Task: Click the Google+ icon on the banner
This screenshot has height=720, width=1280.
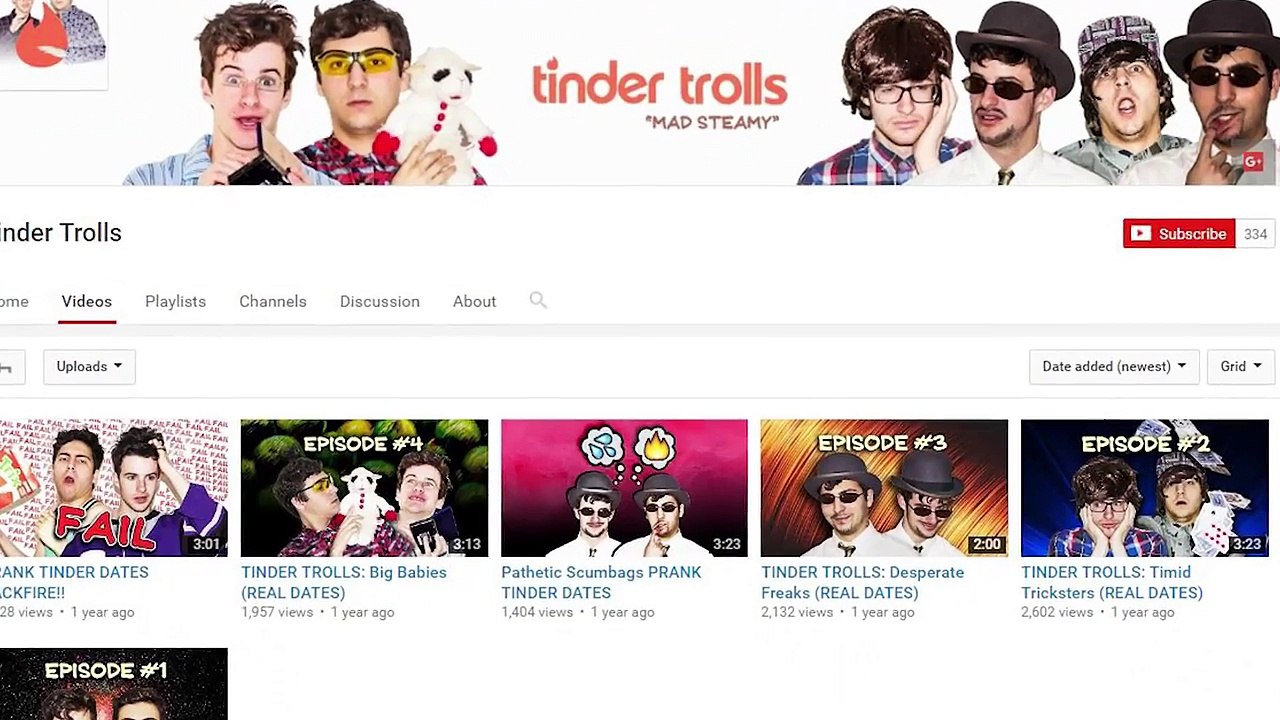Action: pos(1253,162)
